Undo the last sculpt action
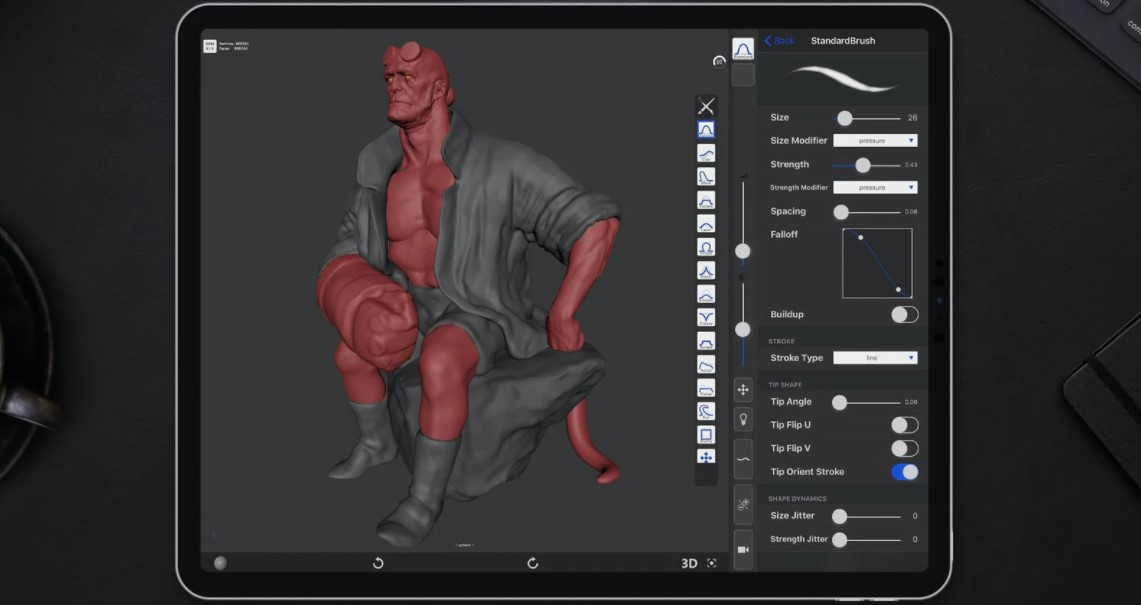The height and width of the screenshot is (605, 1141). (378, 563)
